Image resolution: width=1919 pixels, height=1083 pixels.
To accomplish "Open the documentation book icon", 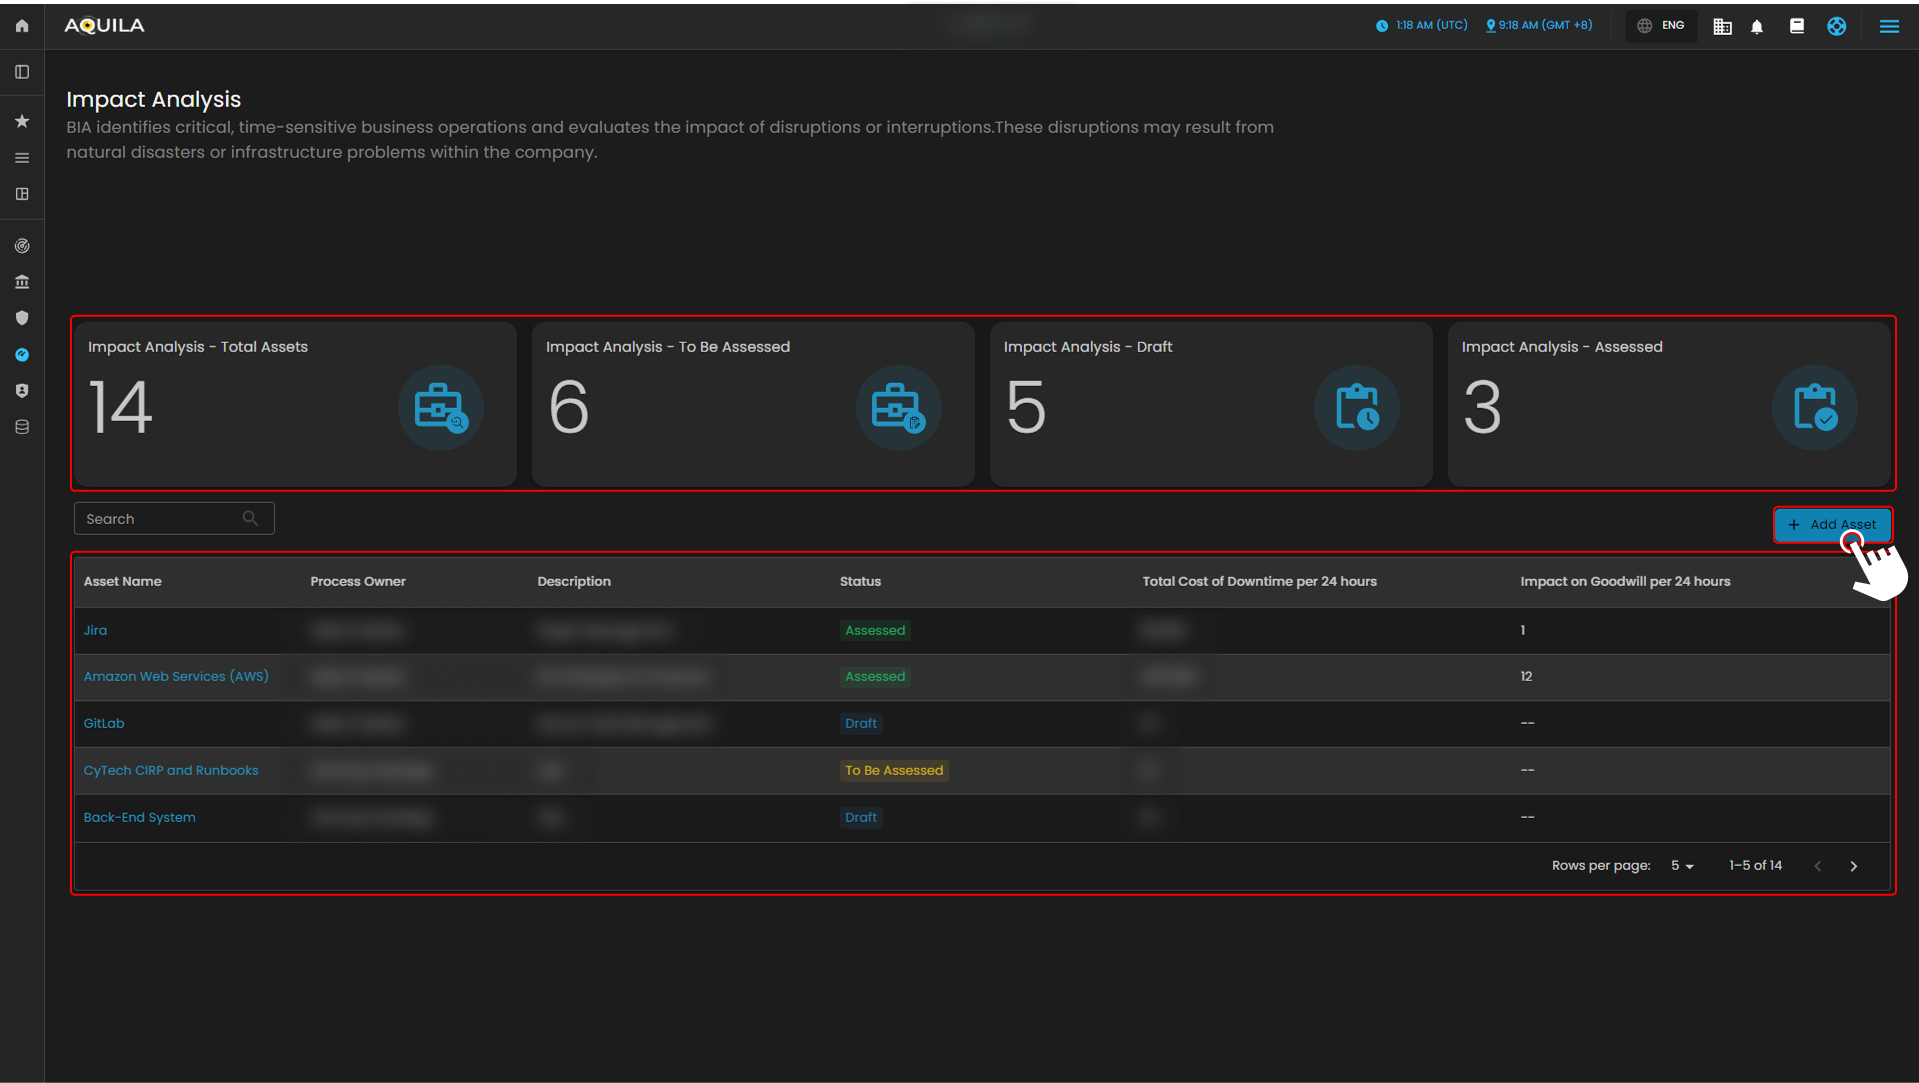I will point(1797,27).
